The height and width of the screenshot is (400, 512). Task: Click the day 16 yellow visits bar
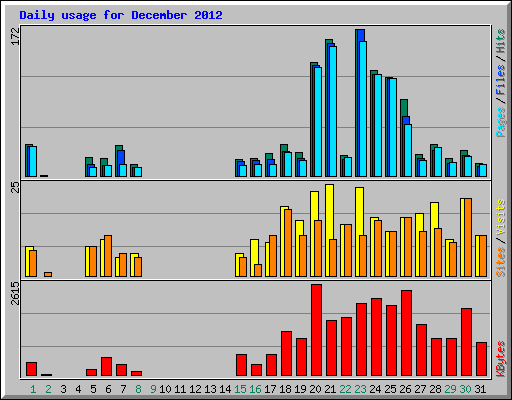pos(254,252)
